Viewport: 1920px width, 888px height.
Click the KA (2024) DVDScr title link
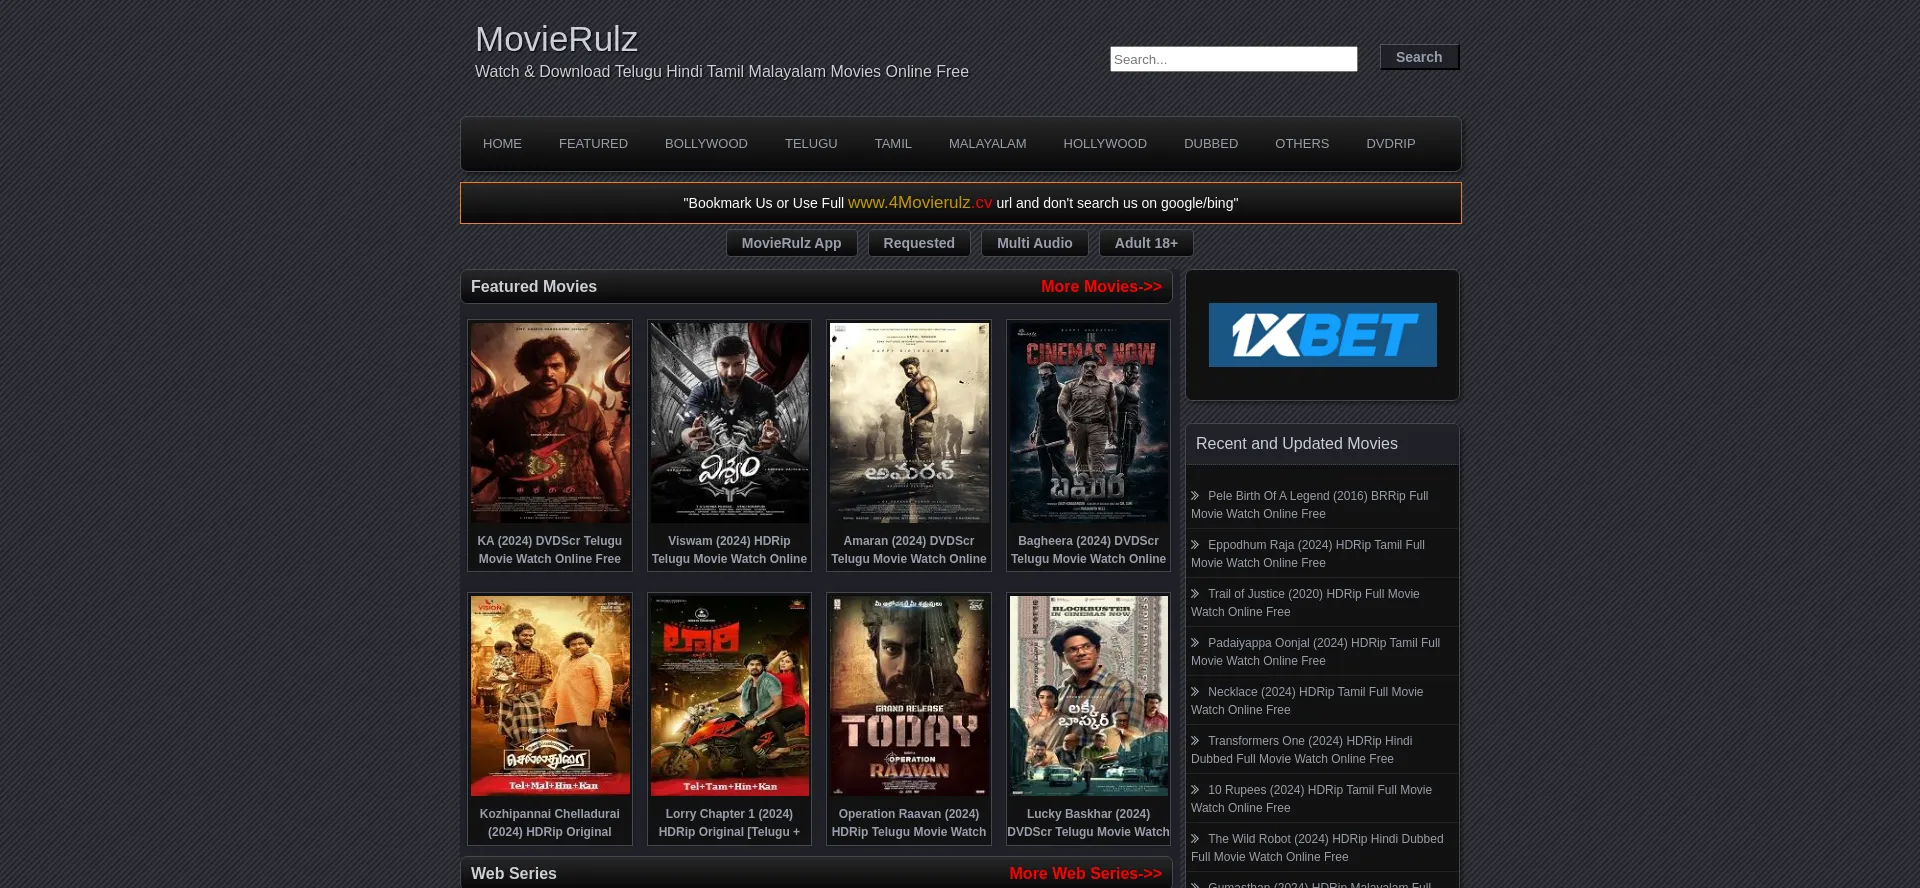[550, 550]
